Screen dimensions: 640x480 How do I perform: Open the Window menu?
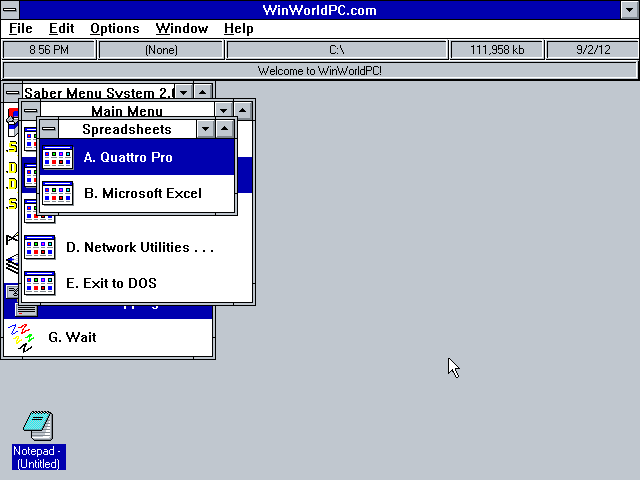click(x=182, y=29)
